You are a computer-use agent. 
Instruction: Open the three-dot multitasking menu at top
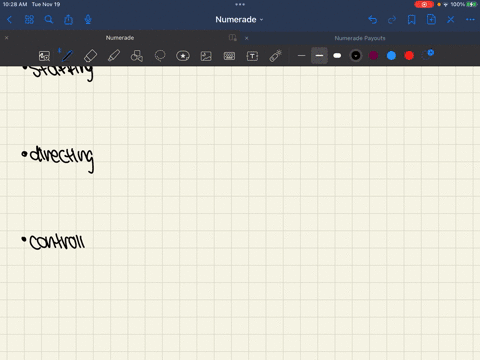(240, 4)
